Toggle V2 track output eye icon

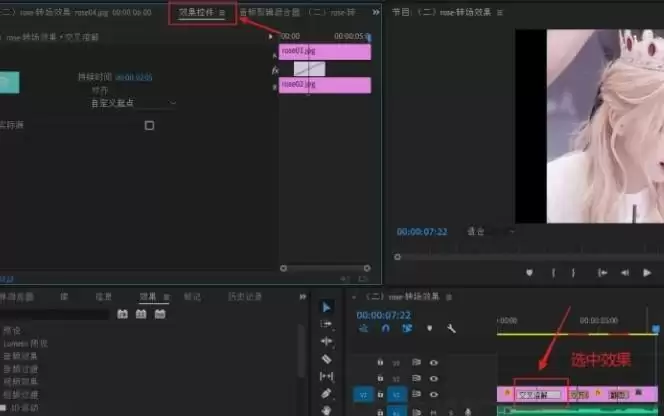point(434,378)
